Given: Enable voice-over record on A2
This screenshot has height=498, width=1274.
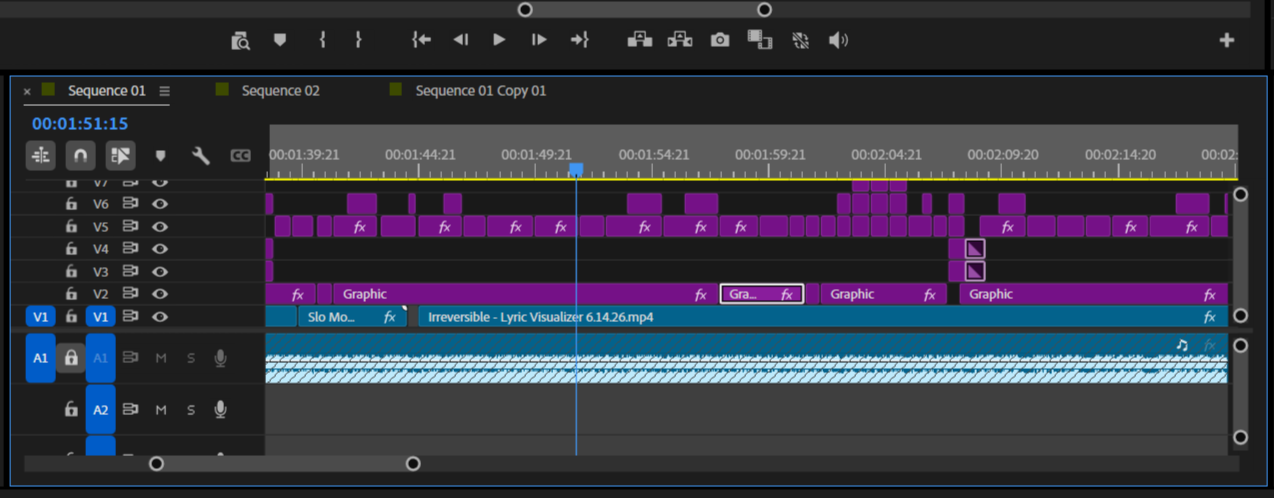Looking at the screenshot, I should point(221,409).
